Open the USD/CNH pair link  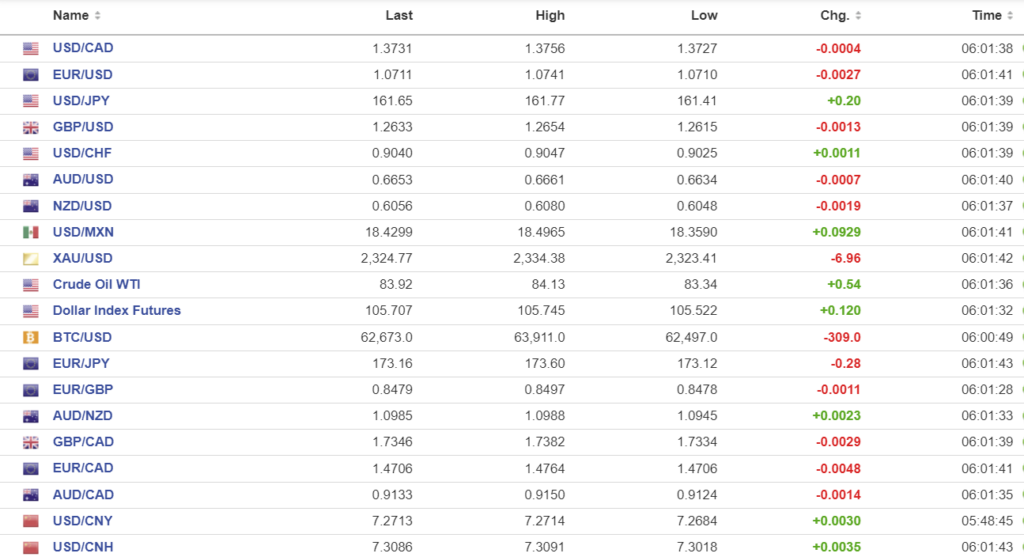[x=83, y=547]
